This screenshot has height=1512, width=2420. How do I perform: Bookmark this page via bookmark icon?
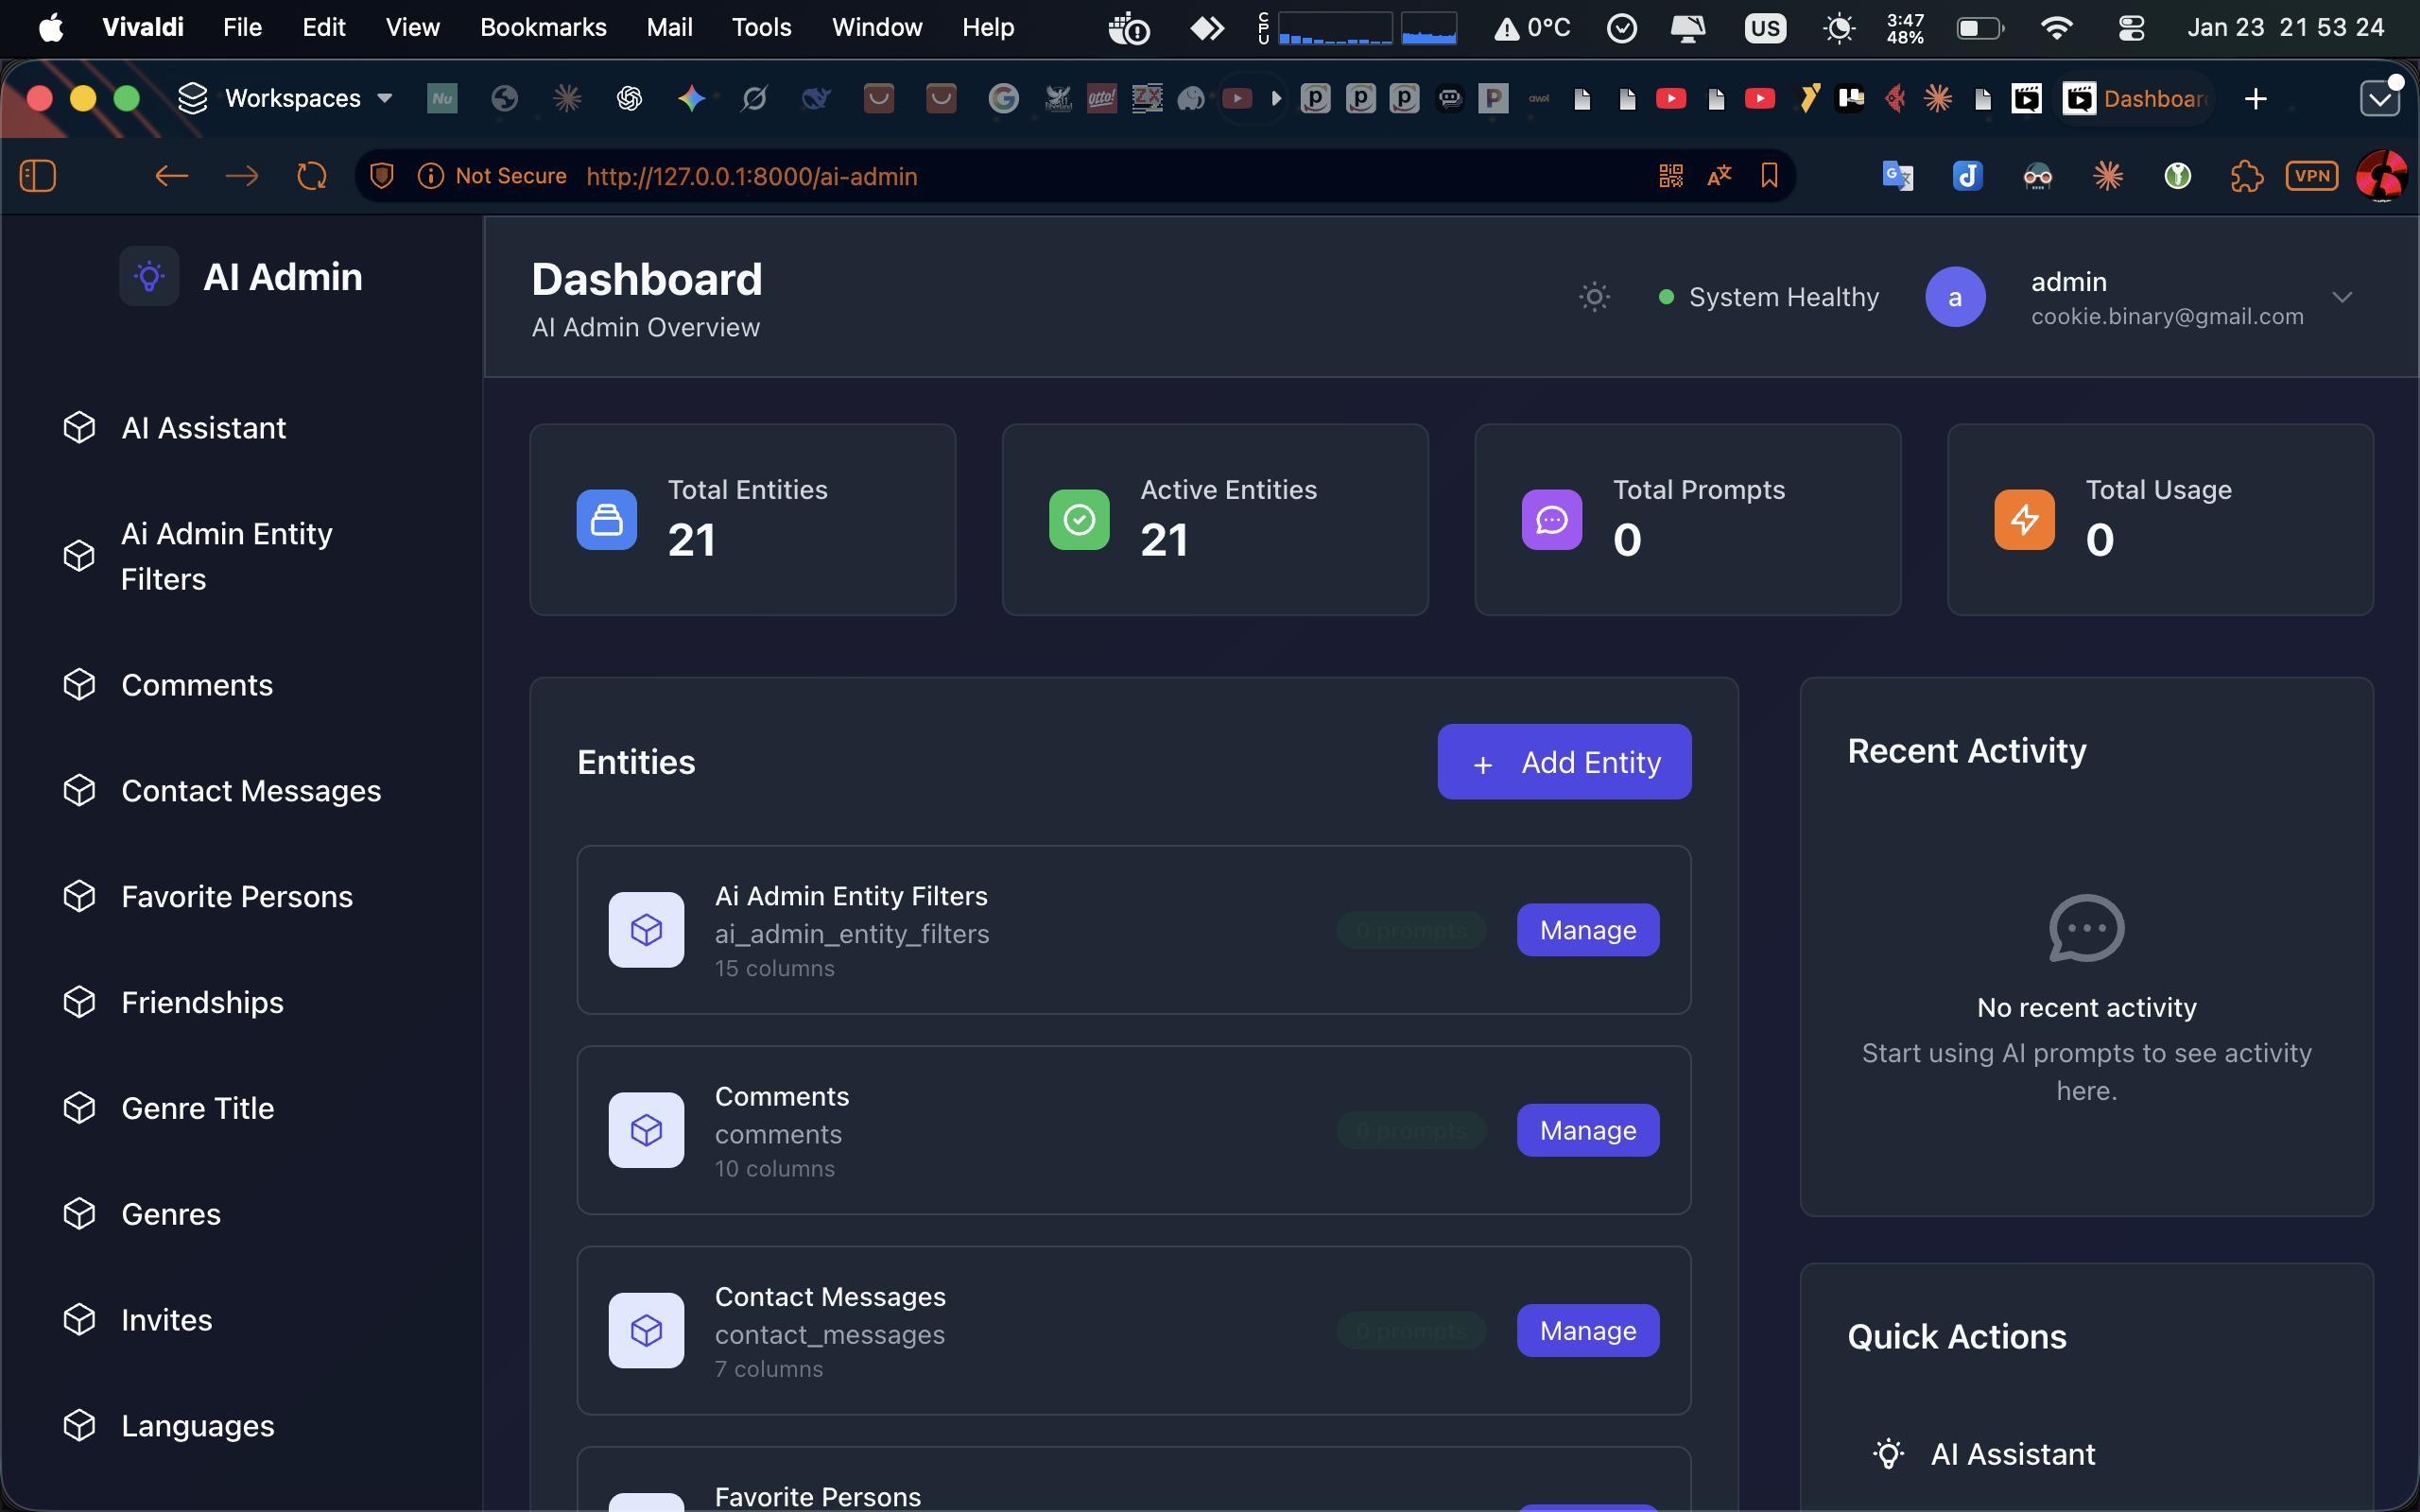point(1769,176)
